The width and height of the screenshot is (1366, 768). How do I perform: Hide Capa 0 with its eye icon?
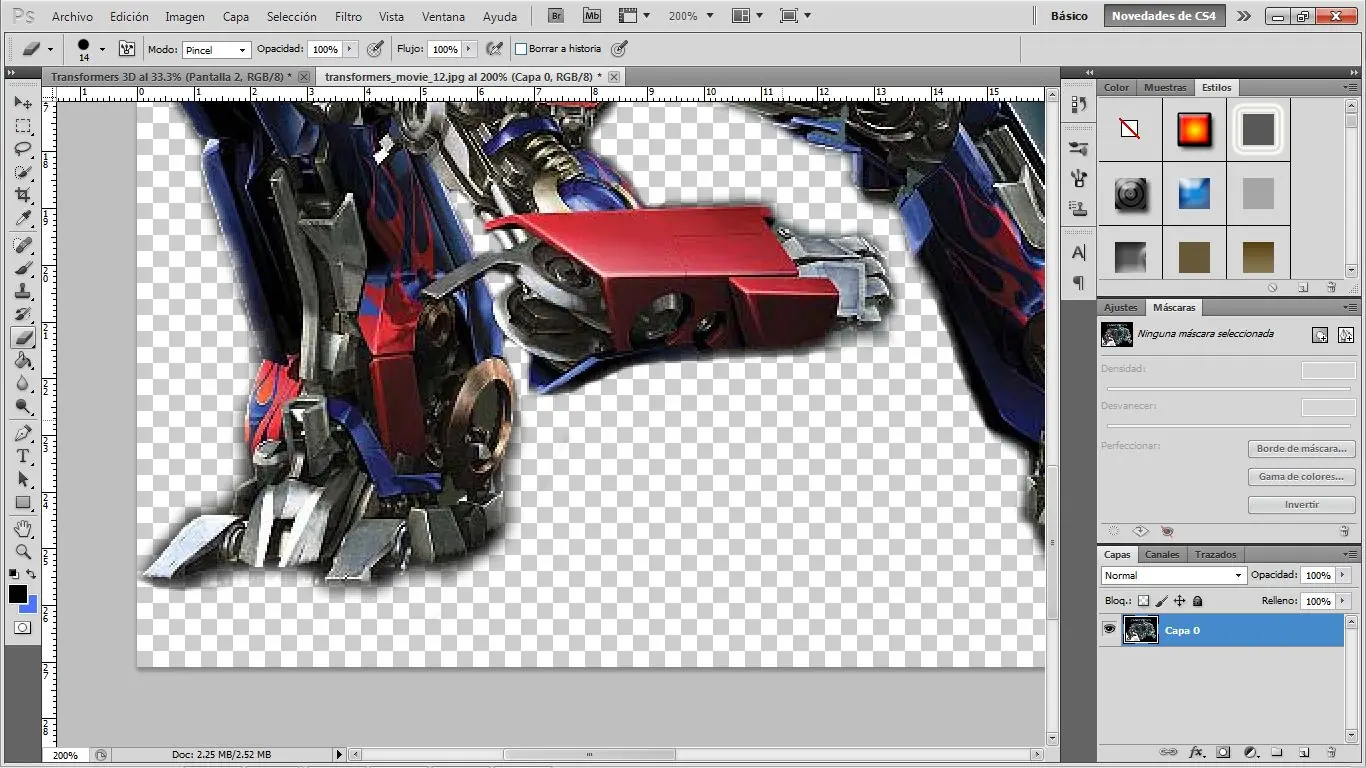(x=1109, y=630)
